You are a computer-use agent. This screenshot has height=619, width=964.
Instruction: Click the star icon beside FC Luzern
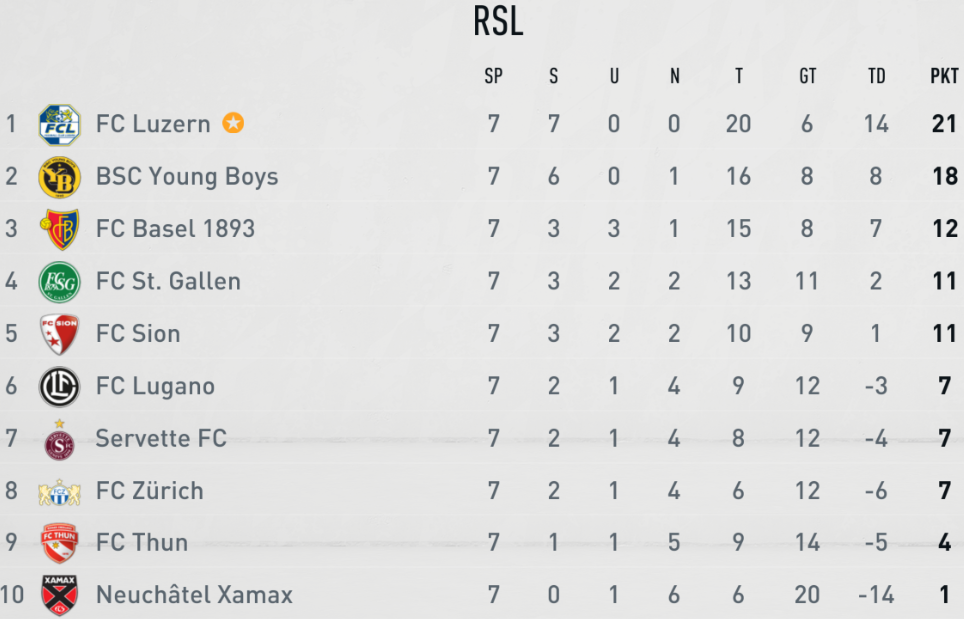[233, 124]
